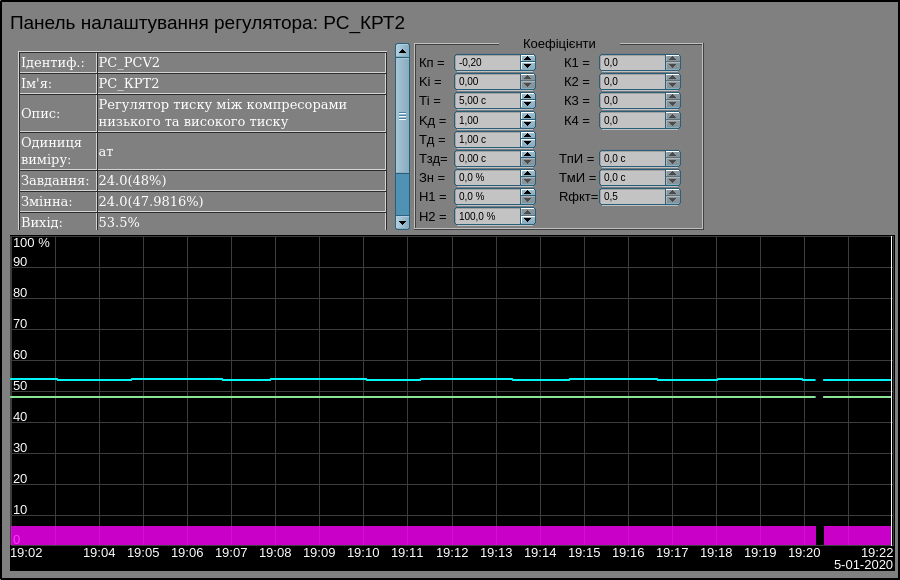Screen dimensions: 900x580
Task: Select the К1 coefficient input field
Action: tap(632, 62)
